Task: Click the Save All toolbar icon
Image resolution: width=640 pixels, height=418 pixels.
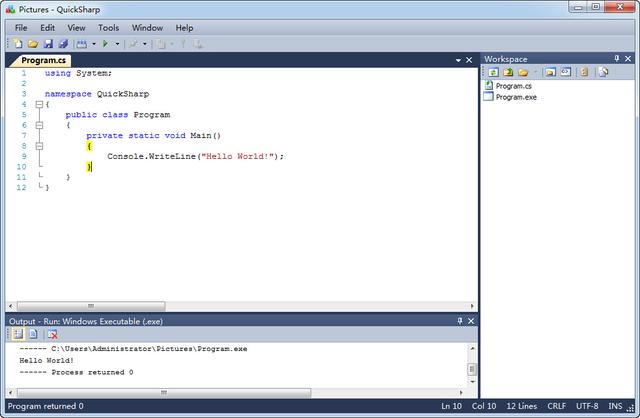Action: point(63,44)
